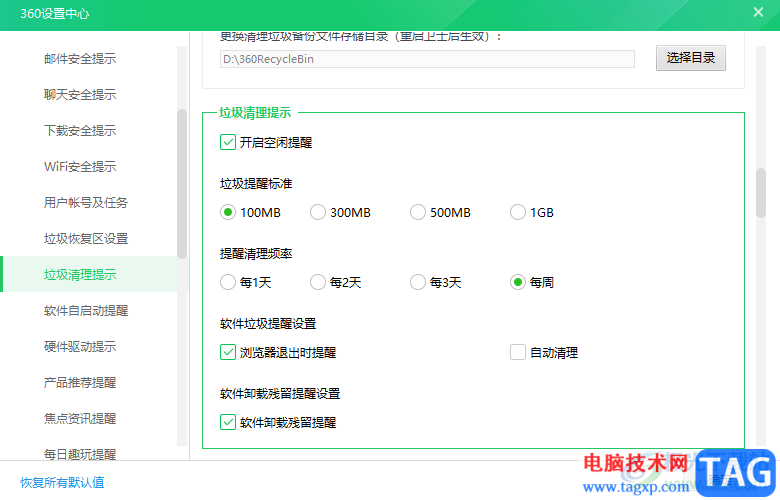Open 聊天安全提示 settings
Screen dimensions: 780x500
80,95
